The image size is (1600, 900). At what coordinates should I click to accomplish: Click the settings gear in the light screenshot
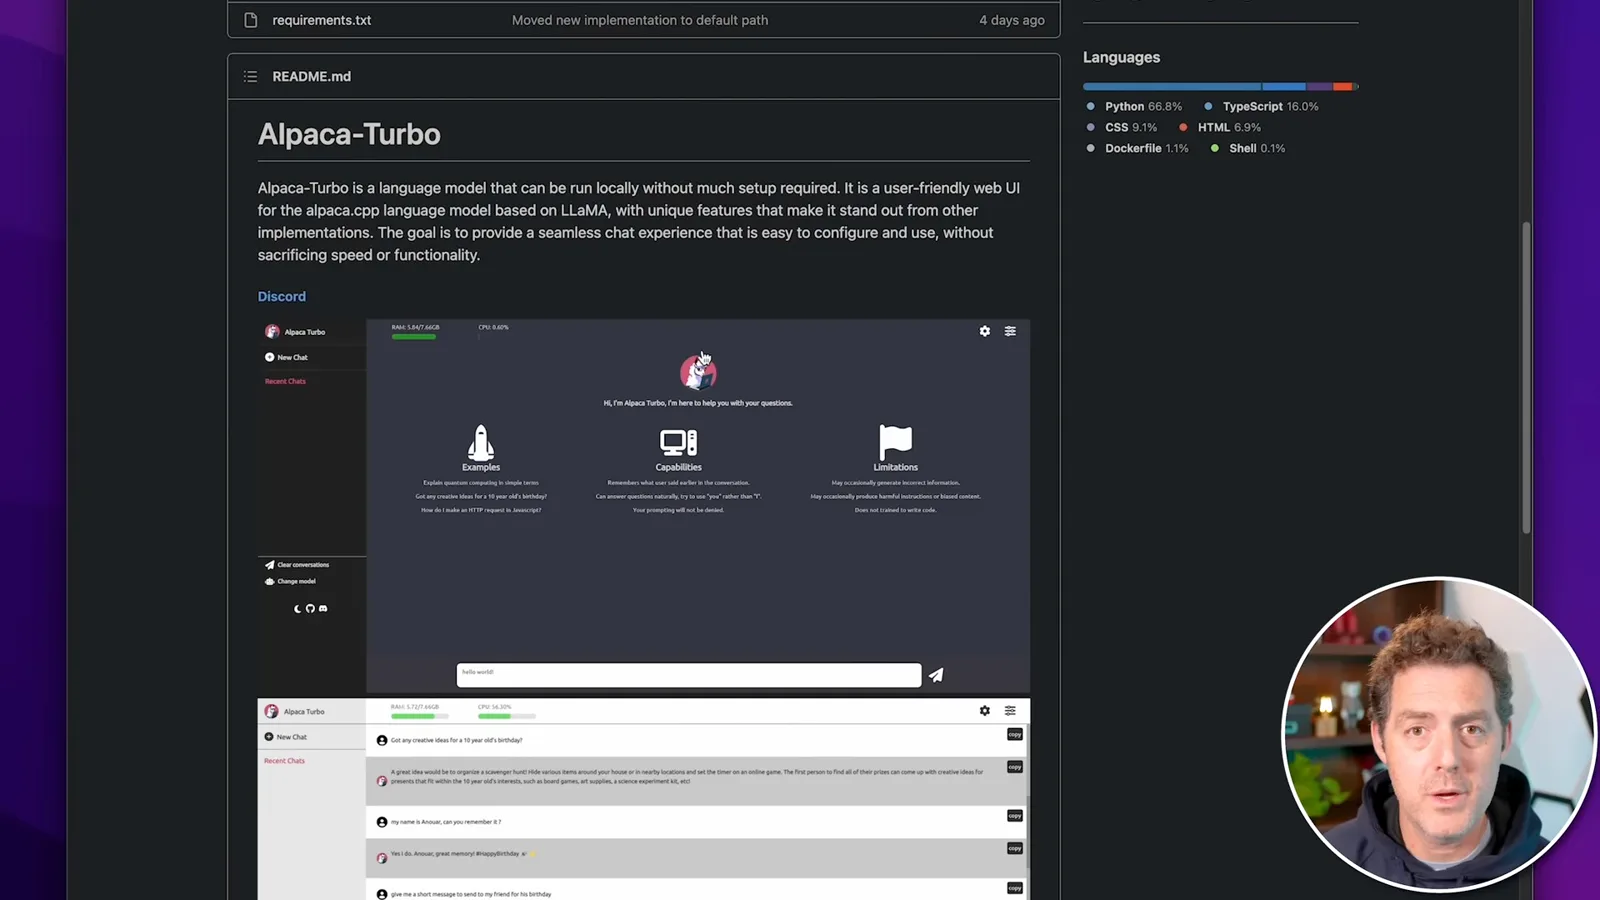click(985, 711)
